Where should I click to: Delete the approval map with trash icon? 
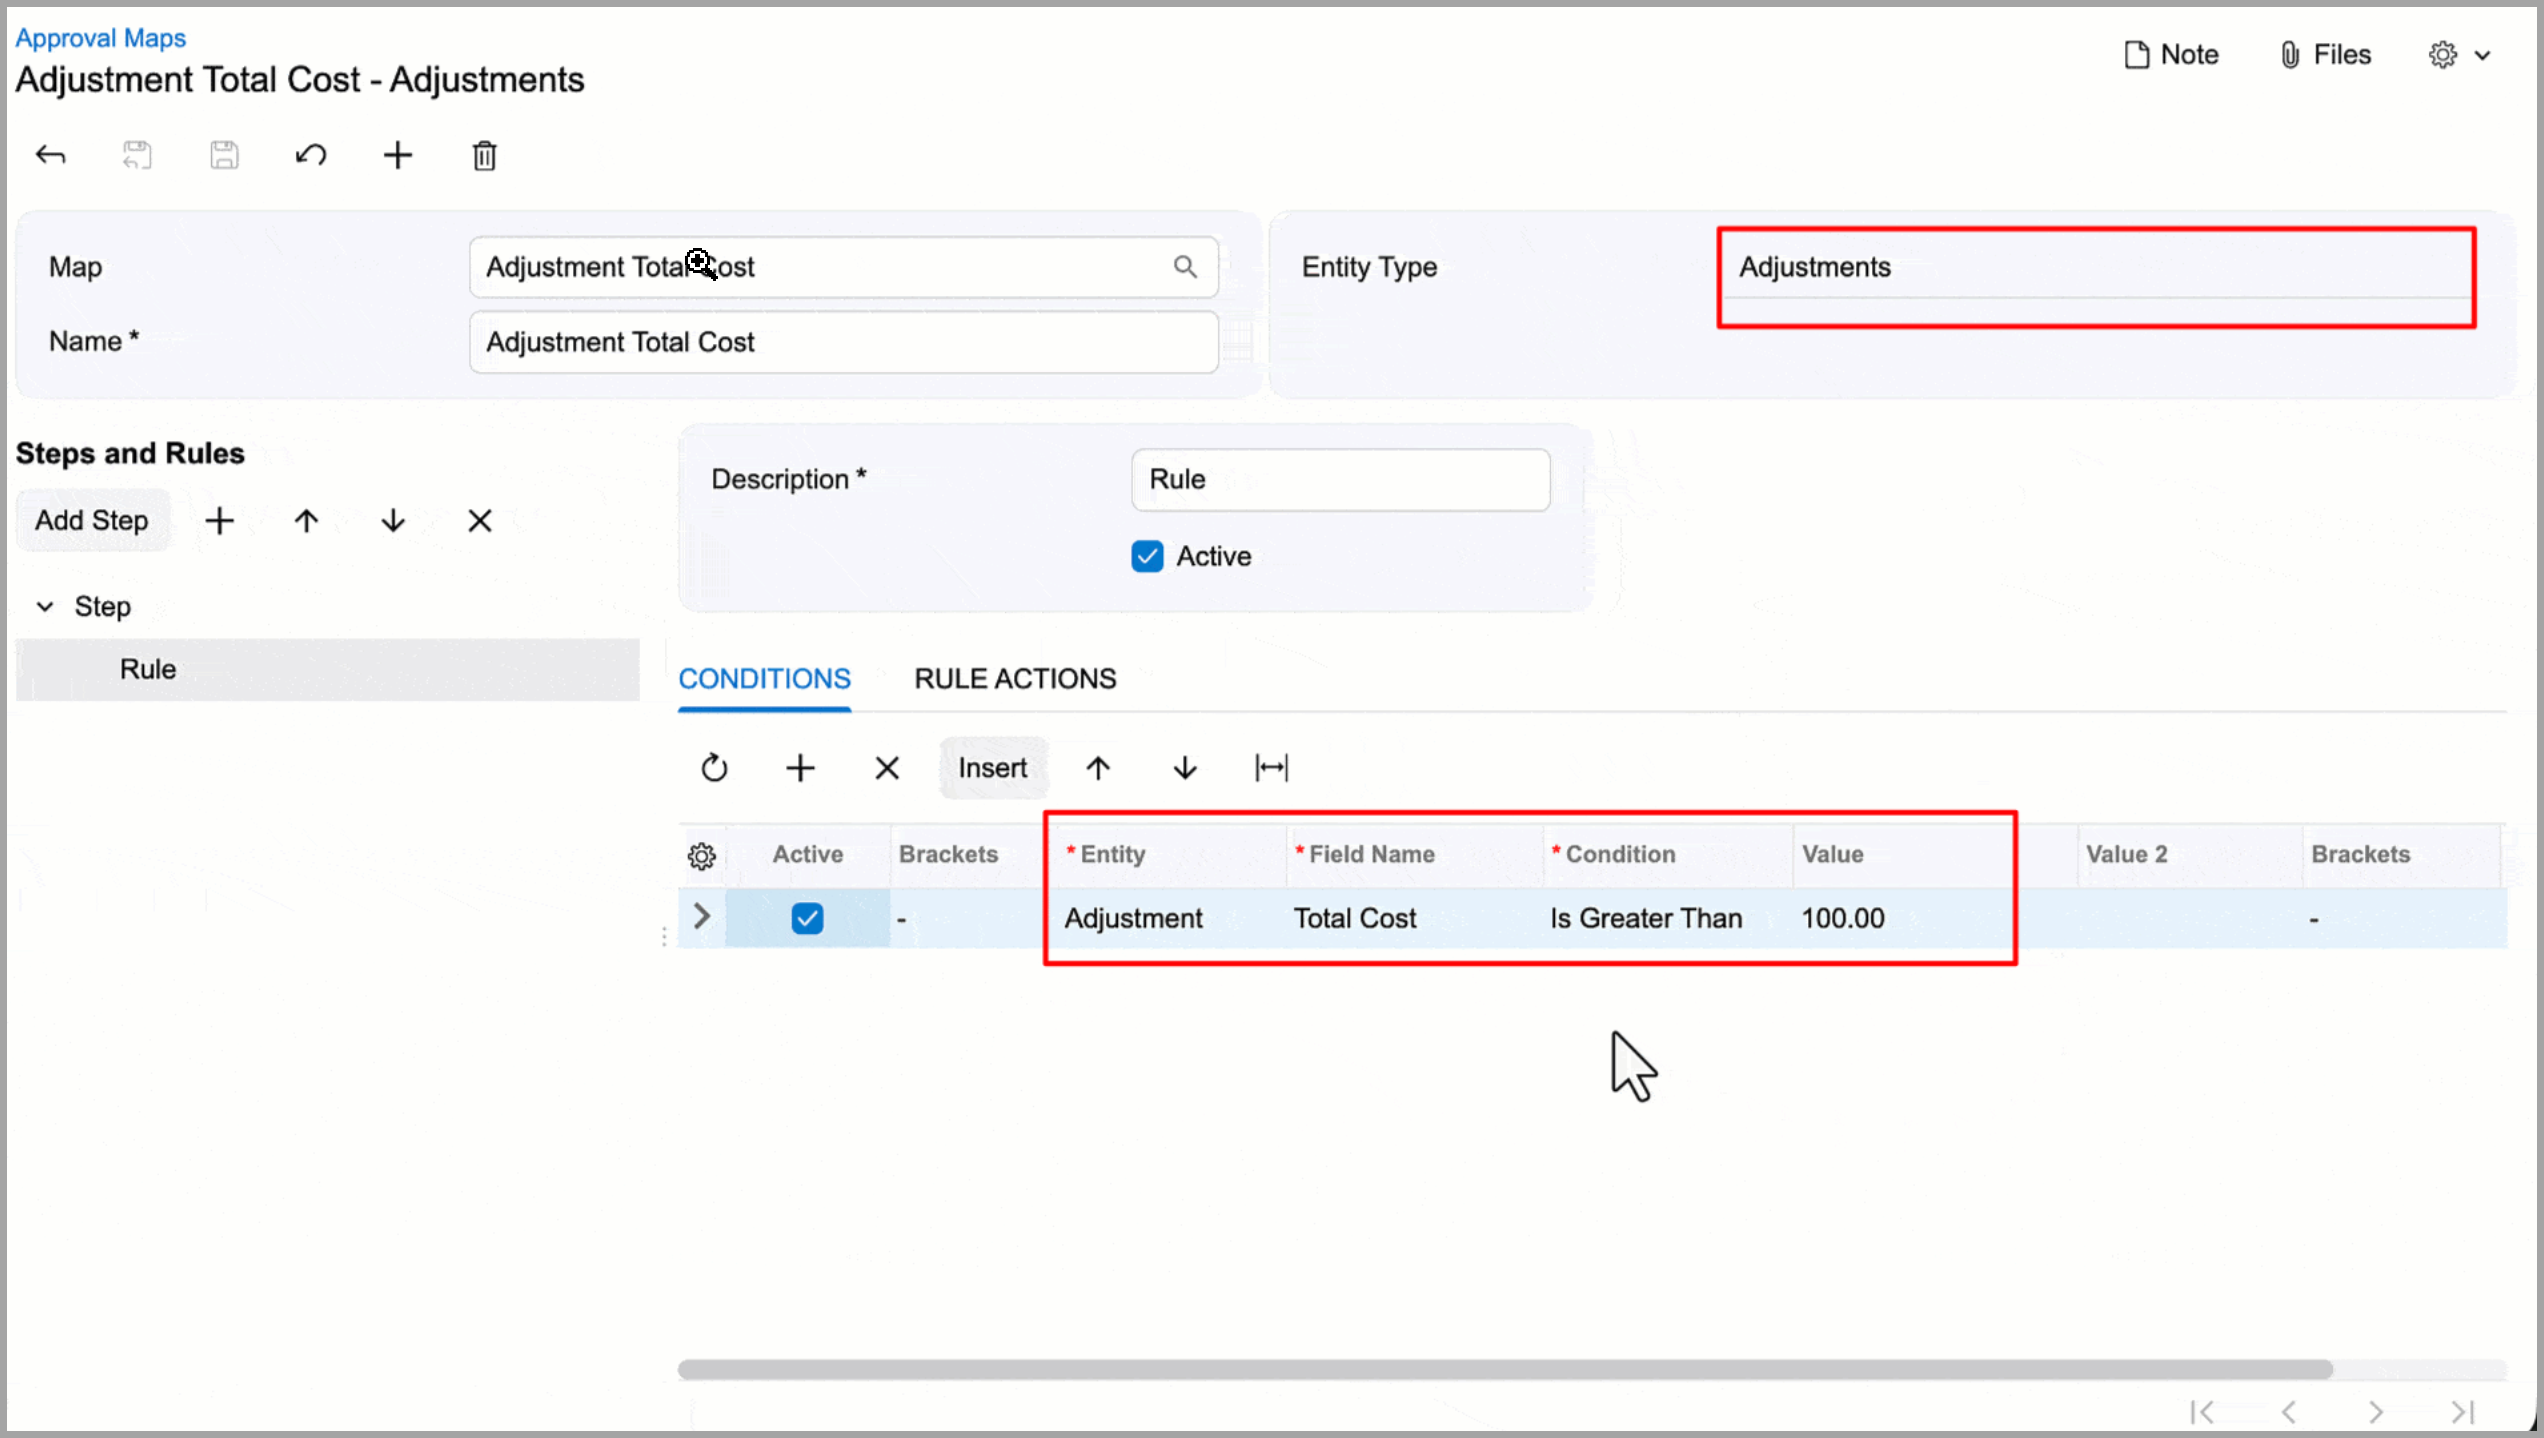(x=484, y=155)
